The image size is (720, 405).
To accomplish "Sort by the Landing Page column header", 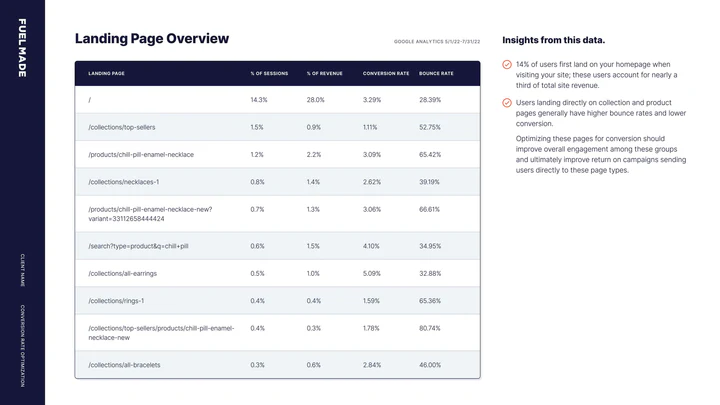I will pos(107,73).
